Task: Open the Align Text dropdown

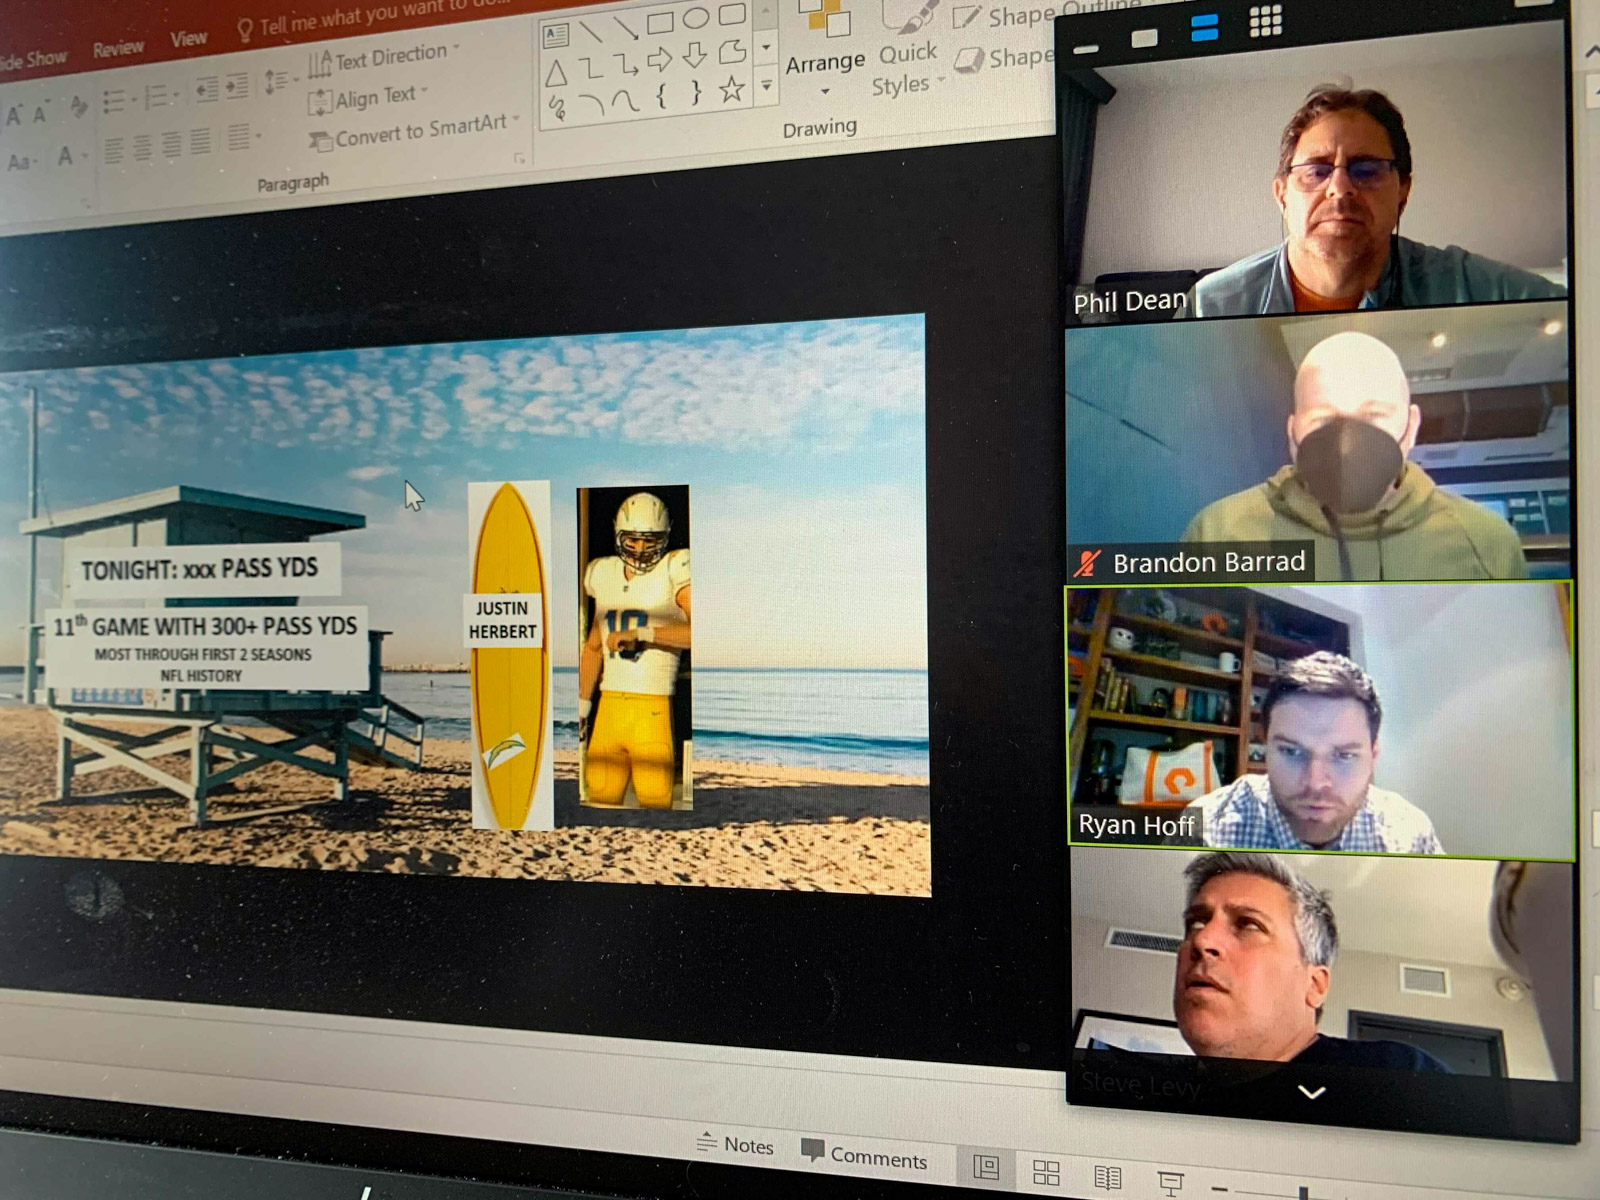Action: (x=368, y=98)
